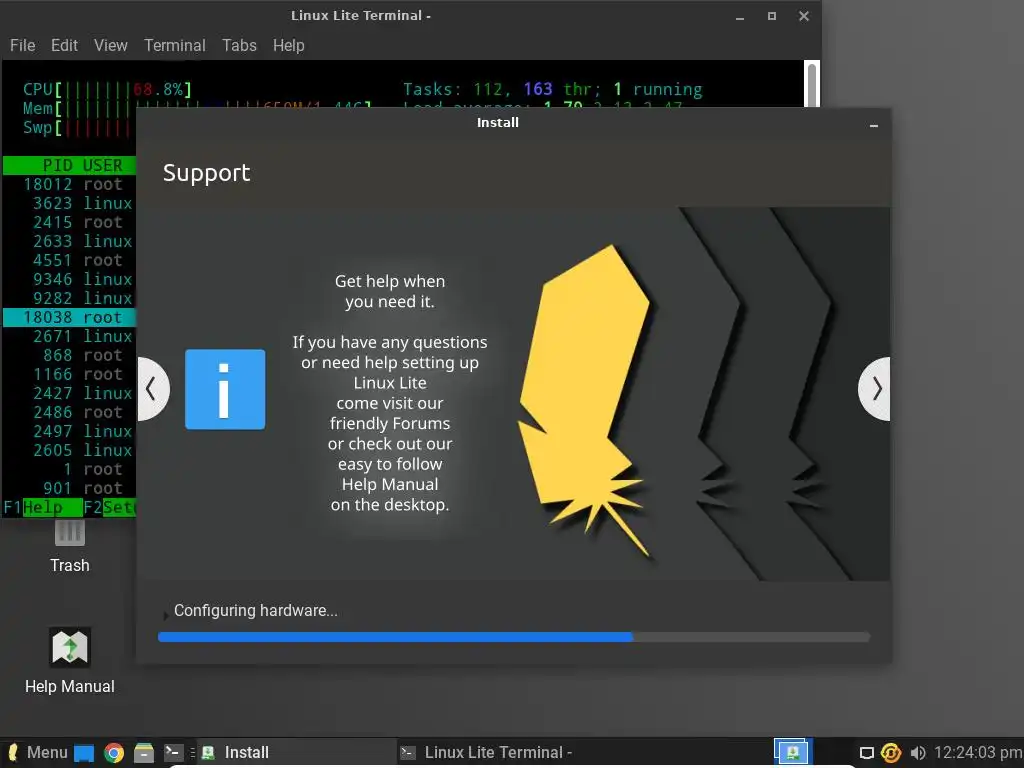The height and width of the screenshot is (768, 1024).
Task: Open the Help menu in Terminal
Action: point(289,45)
